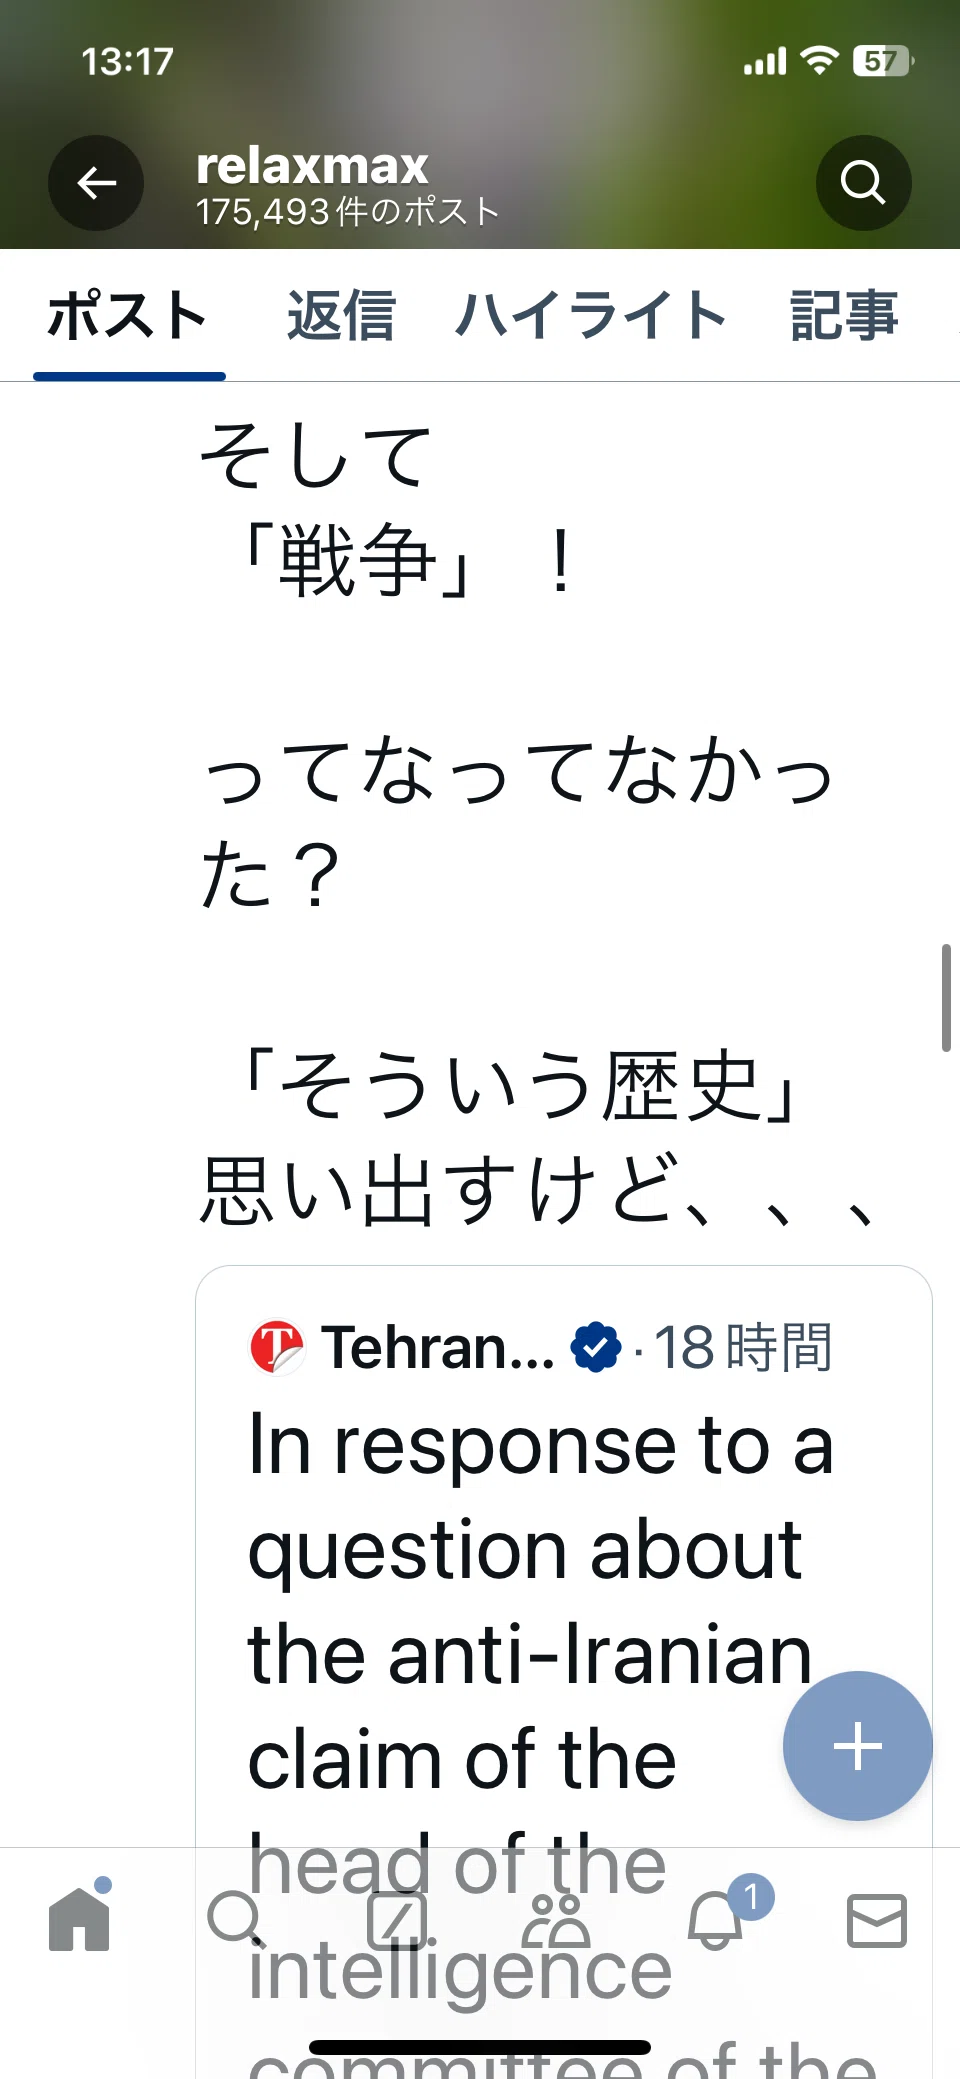Tap the compose post plus button
This screenshot has height=2079, width=960.
(858, 1746)
